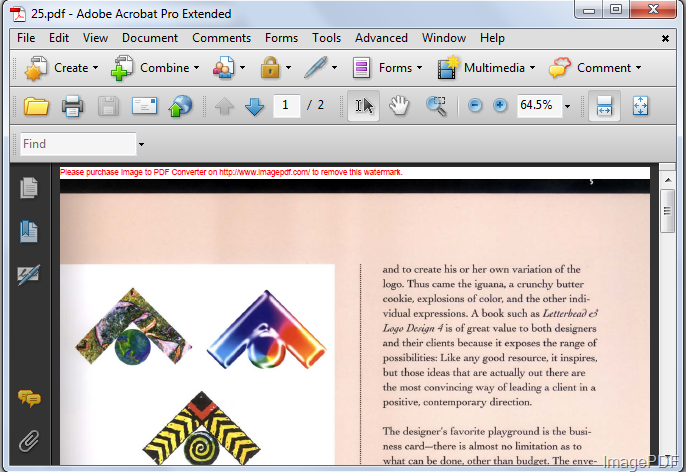This screenshot has width=686, height=472.
Task: Open the Find options dropdown arrow
Action: 141,144
